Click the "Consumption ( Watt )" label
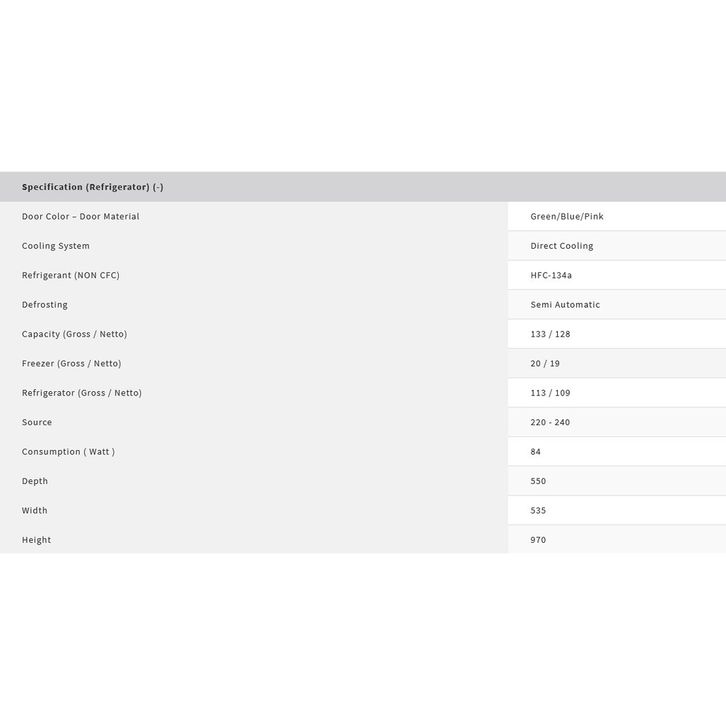This screenshot has width=726, height=726. 68,452
